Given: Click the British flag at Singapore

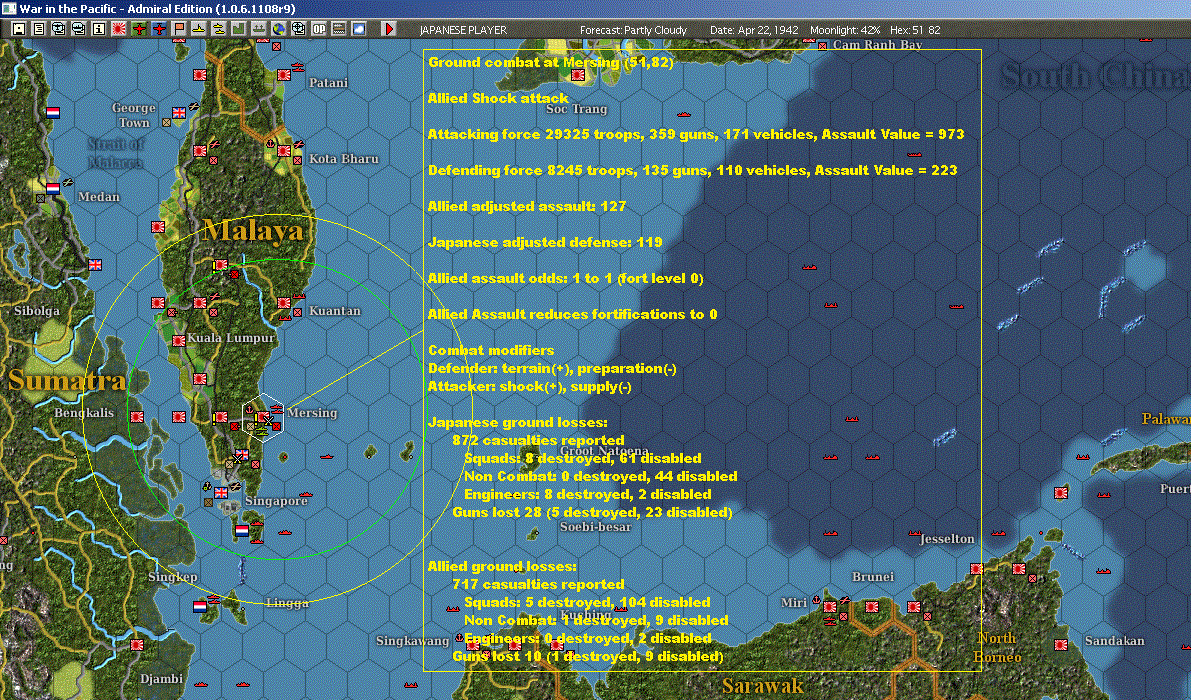Looking at the screenshot, I should (221, 492).
